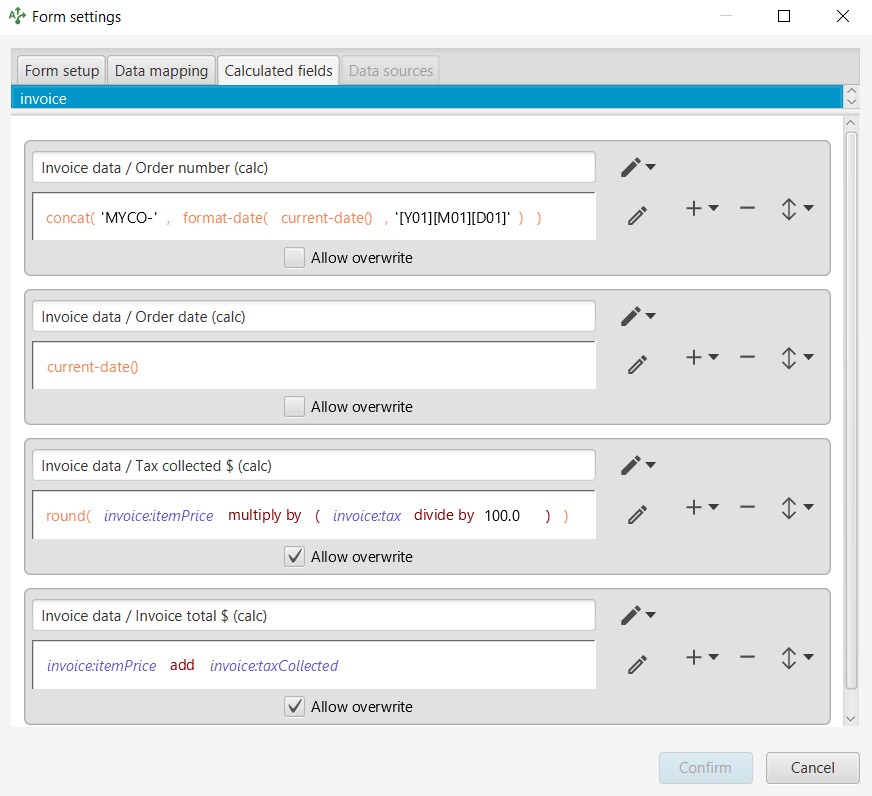Switch to the Form setup tab
872x796 pixels.
tap(62, 71)
